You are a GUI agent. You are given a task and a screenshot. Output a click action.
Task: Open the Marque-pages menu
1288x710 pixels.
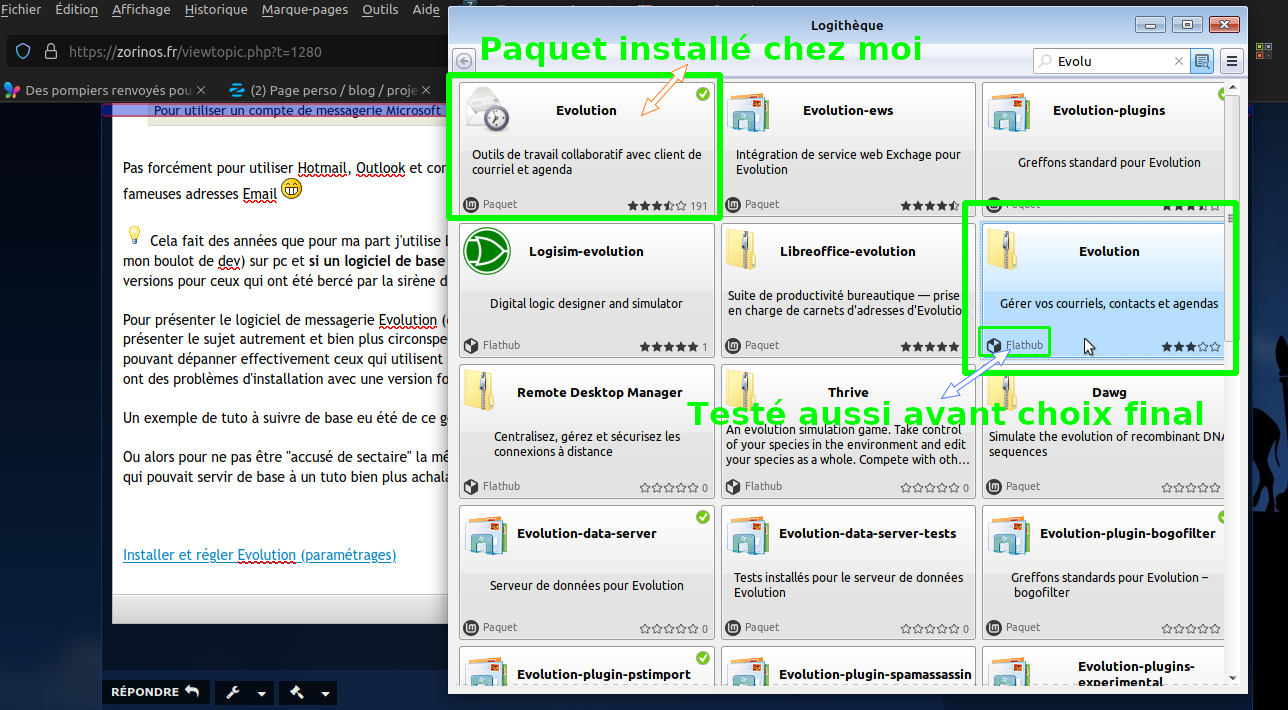[304, 10]
